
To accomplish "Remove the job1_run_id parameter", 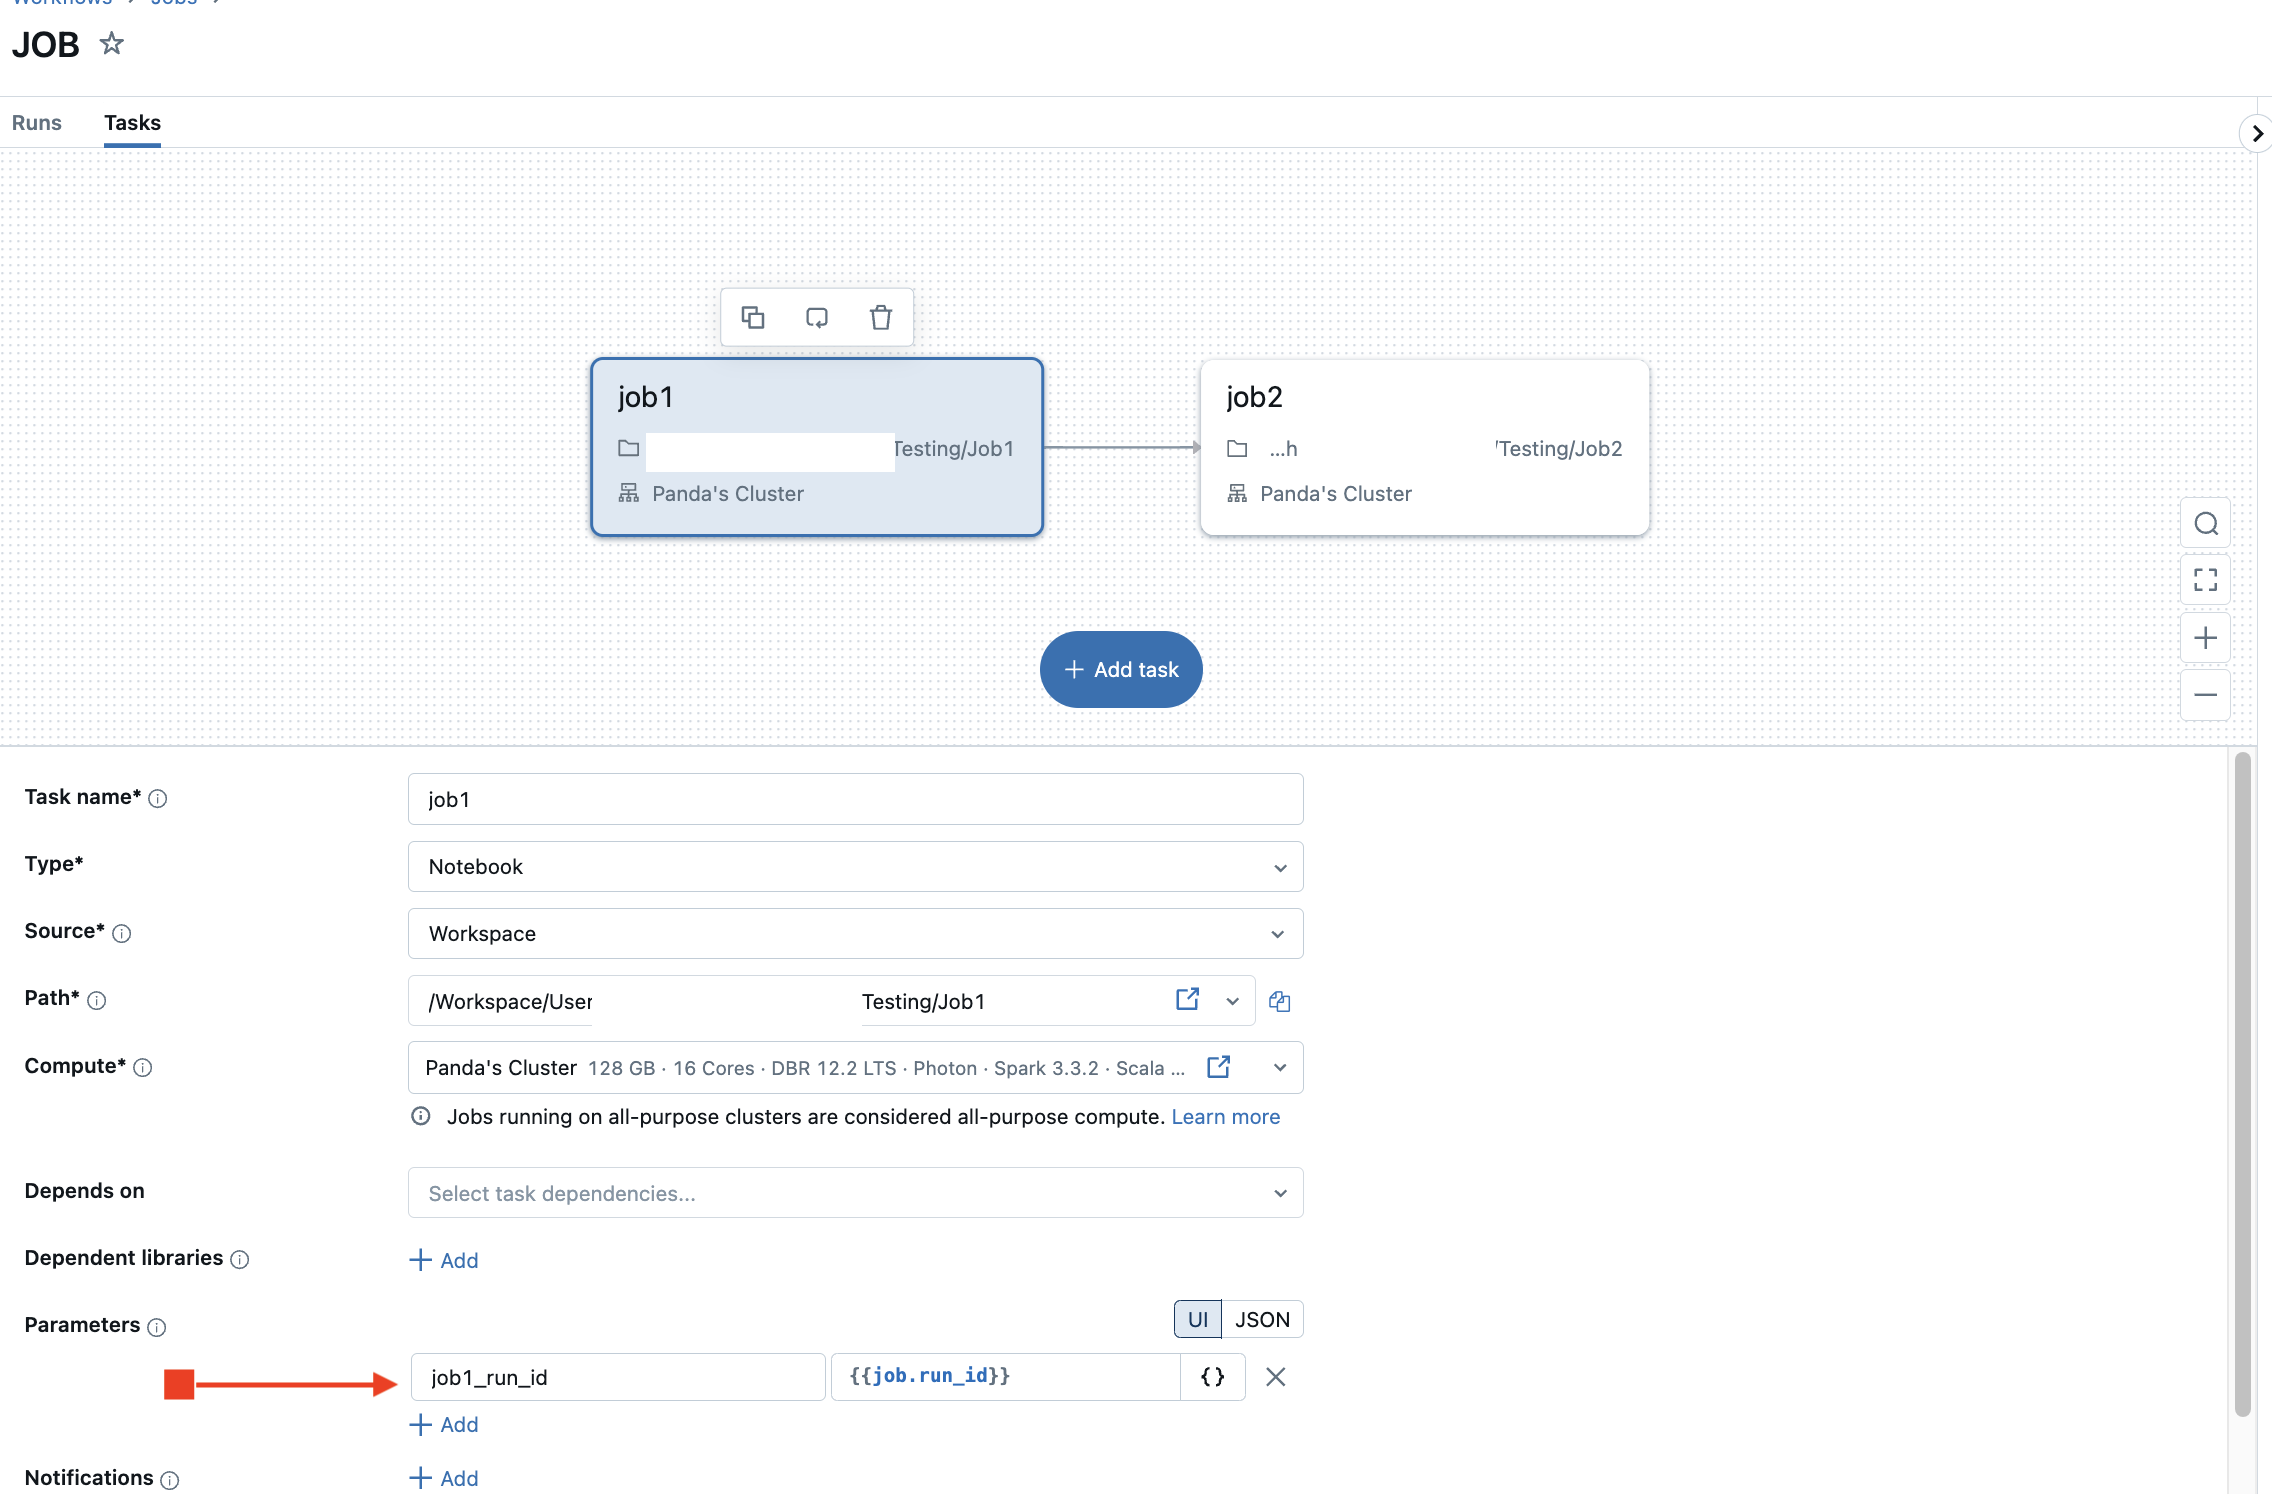I will pyautogui.click(x=1275, y=1376).
